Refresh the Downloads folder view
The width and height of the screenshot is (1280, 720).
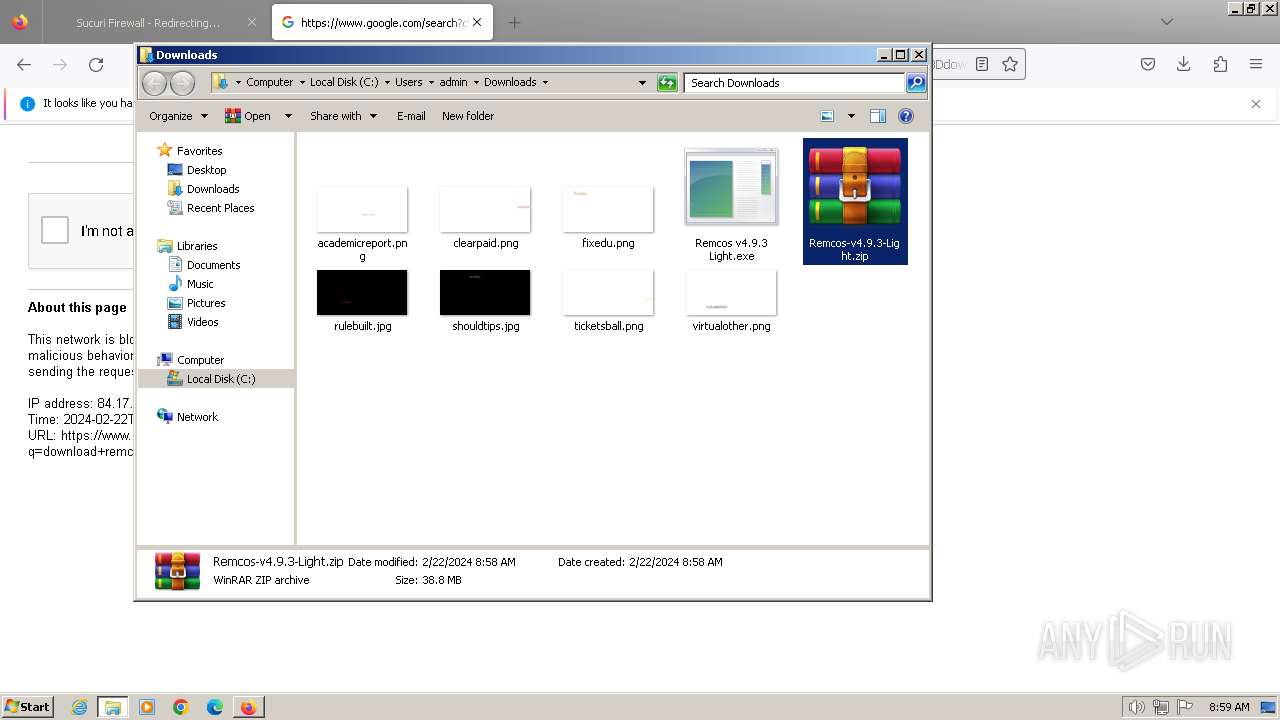(667, 83)
